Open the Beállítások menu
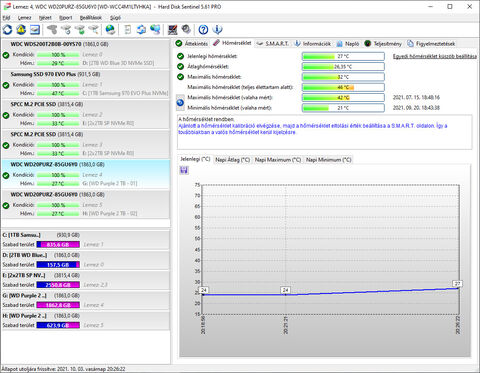This screenshot has height=373, width=480. click(91, 18)
